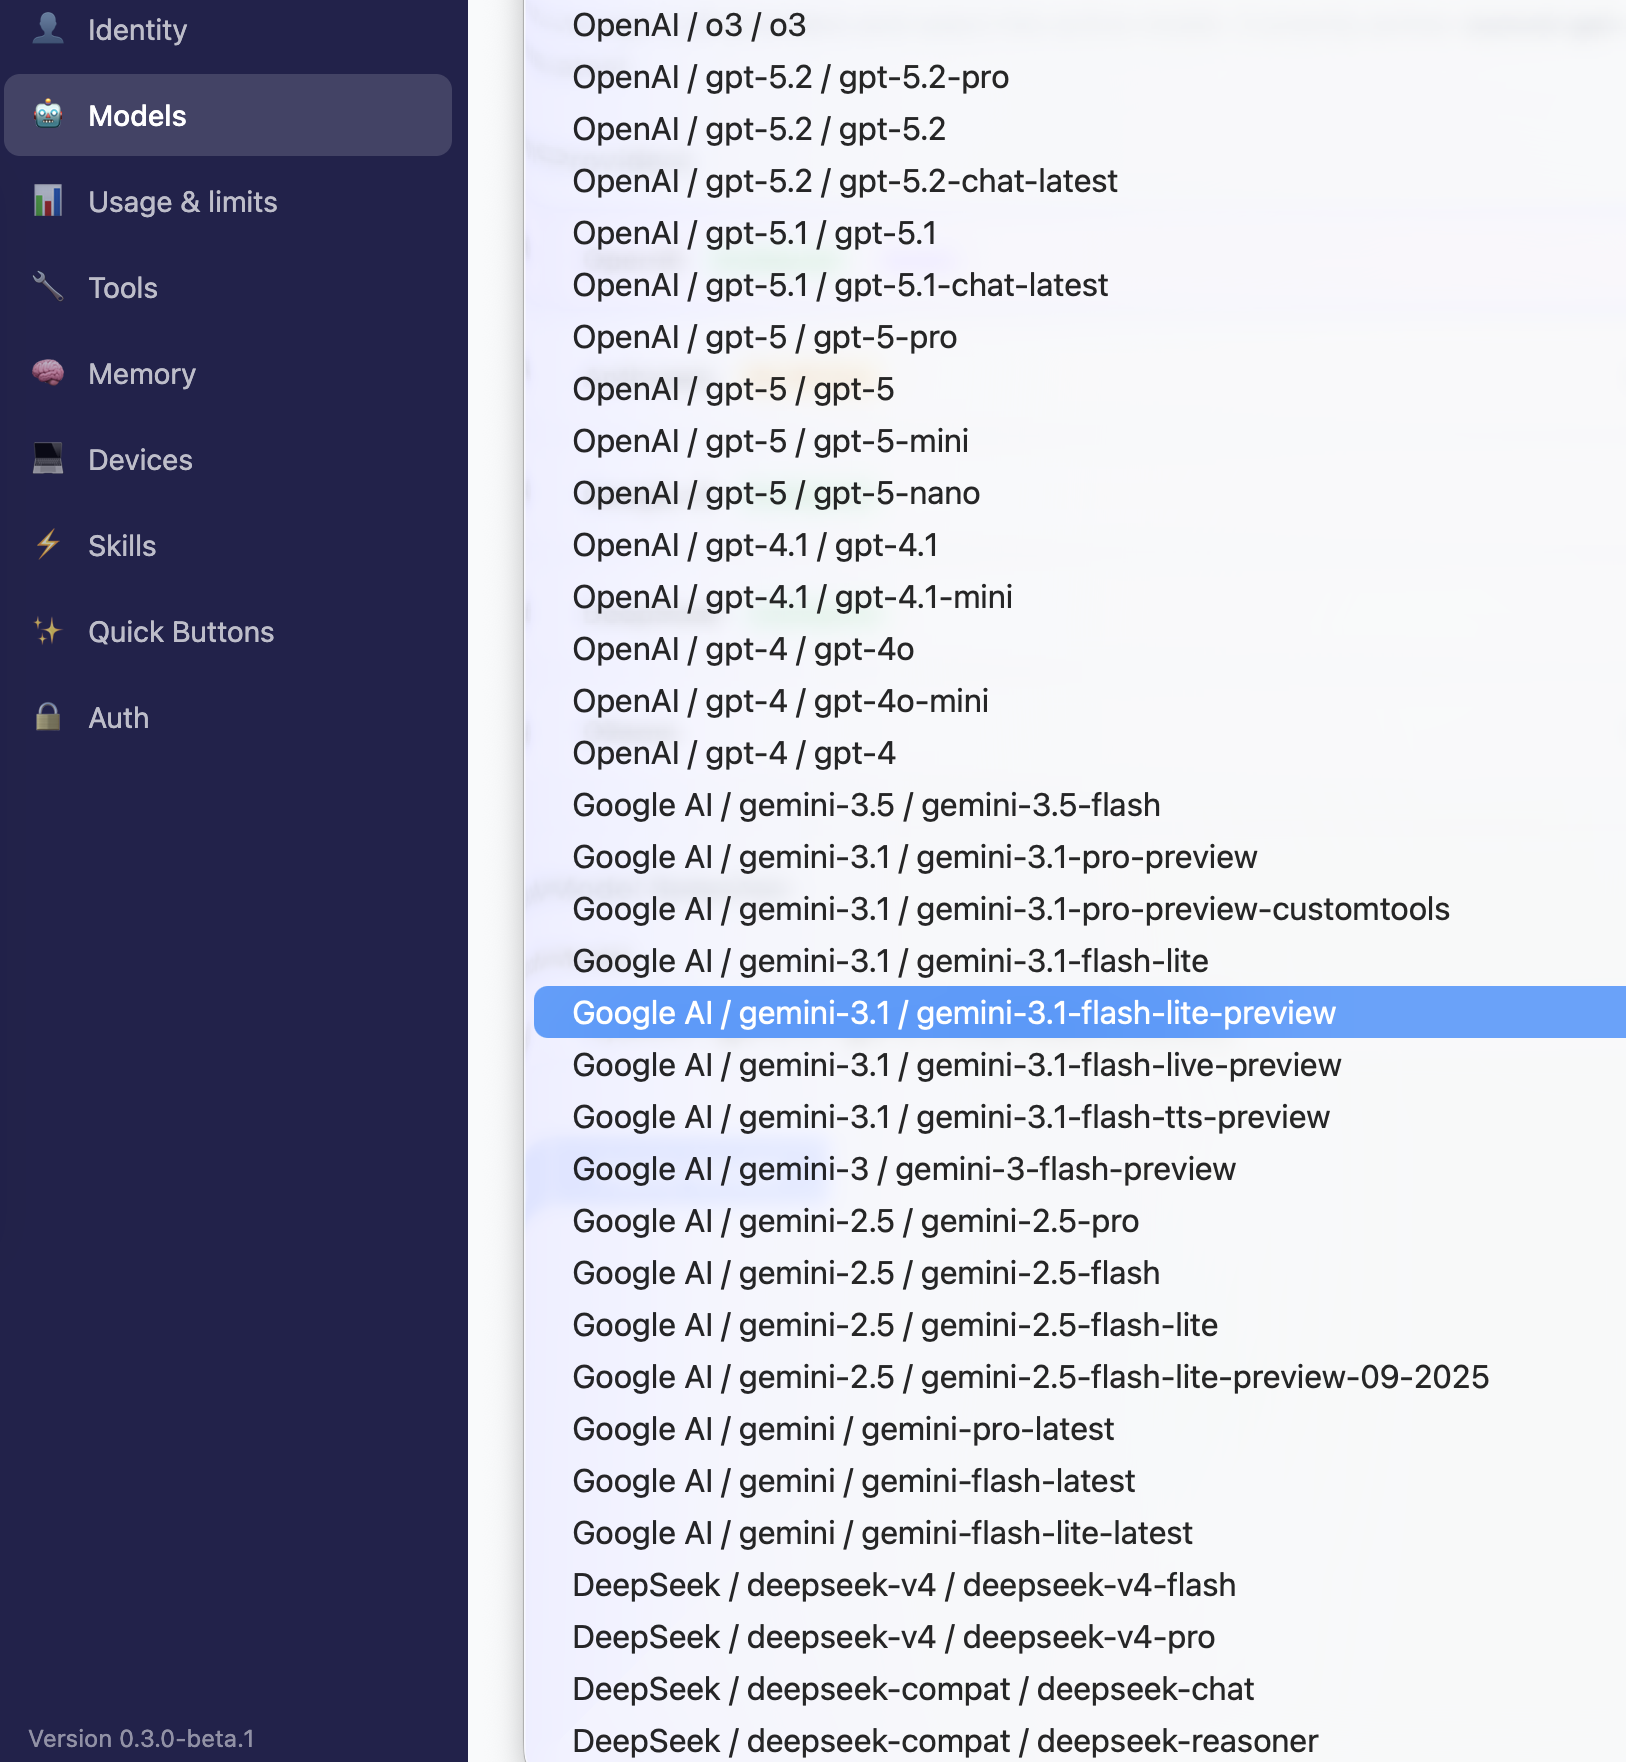Pick gemini-3.1-pro-preview-customtools model
The width and height of the screenshot is (1626, 1762).
tap(1080, 909)
